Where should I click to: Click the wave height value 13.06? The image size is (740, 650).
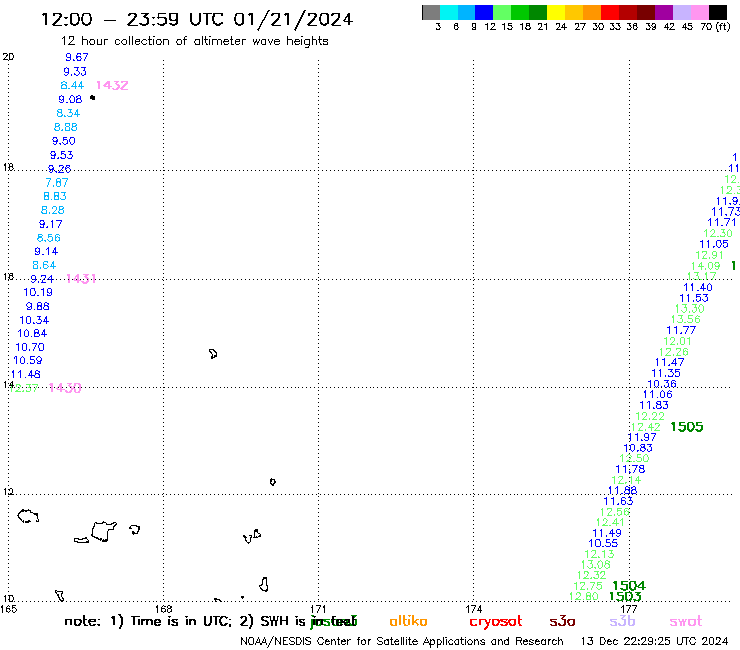coord(595,565)
